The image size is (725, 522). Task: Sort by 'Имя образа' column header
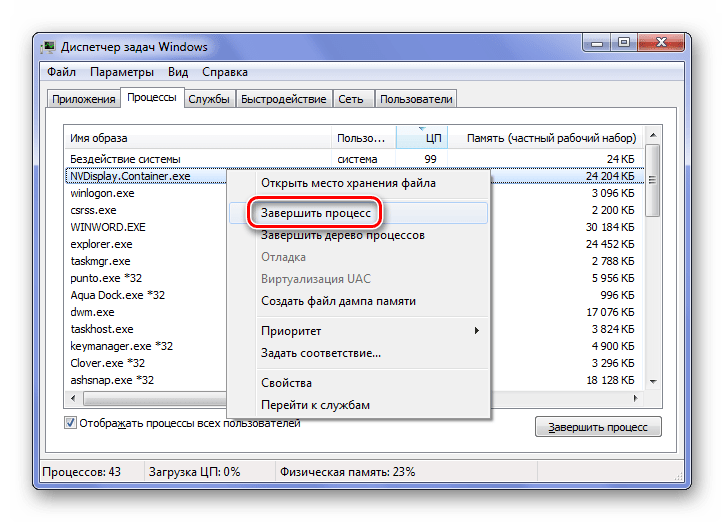pos(197,138)
